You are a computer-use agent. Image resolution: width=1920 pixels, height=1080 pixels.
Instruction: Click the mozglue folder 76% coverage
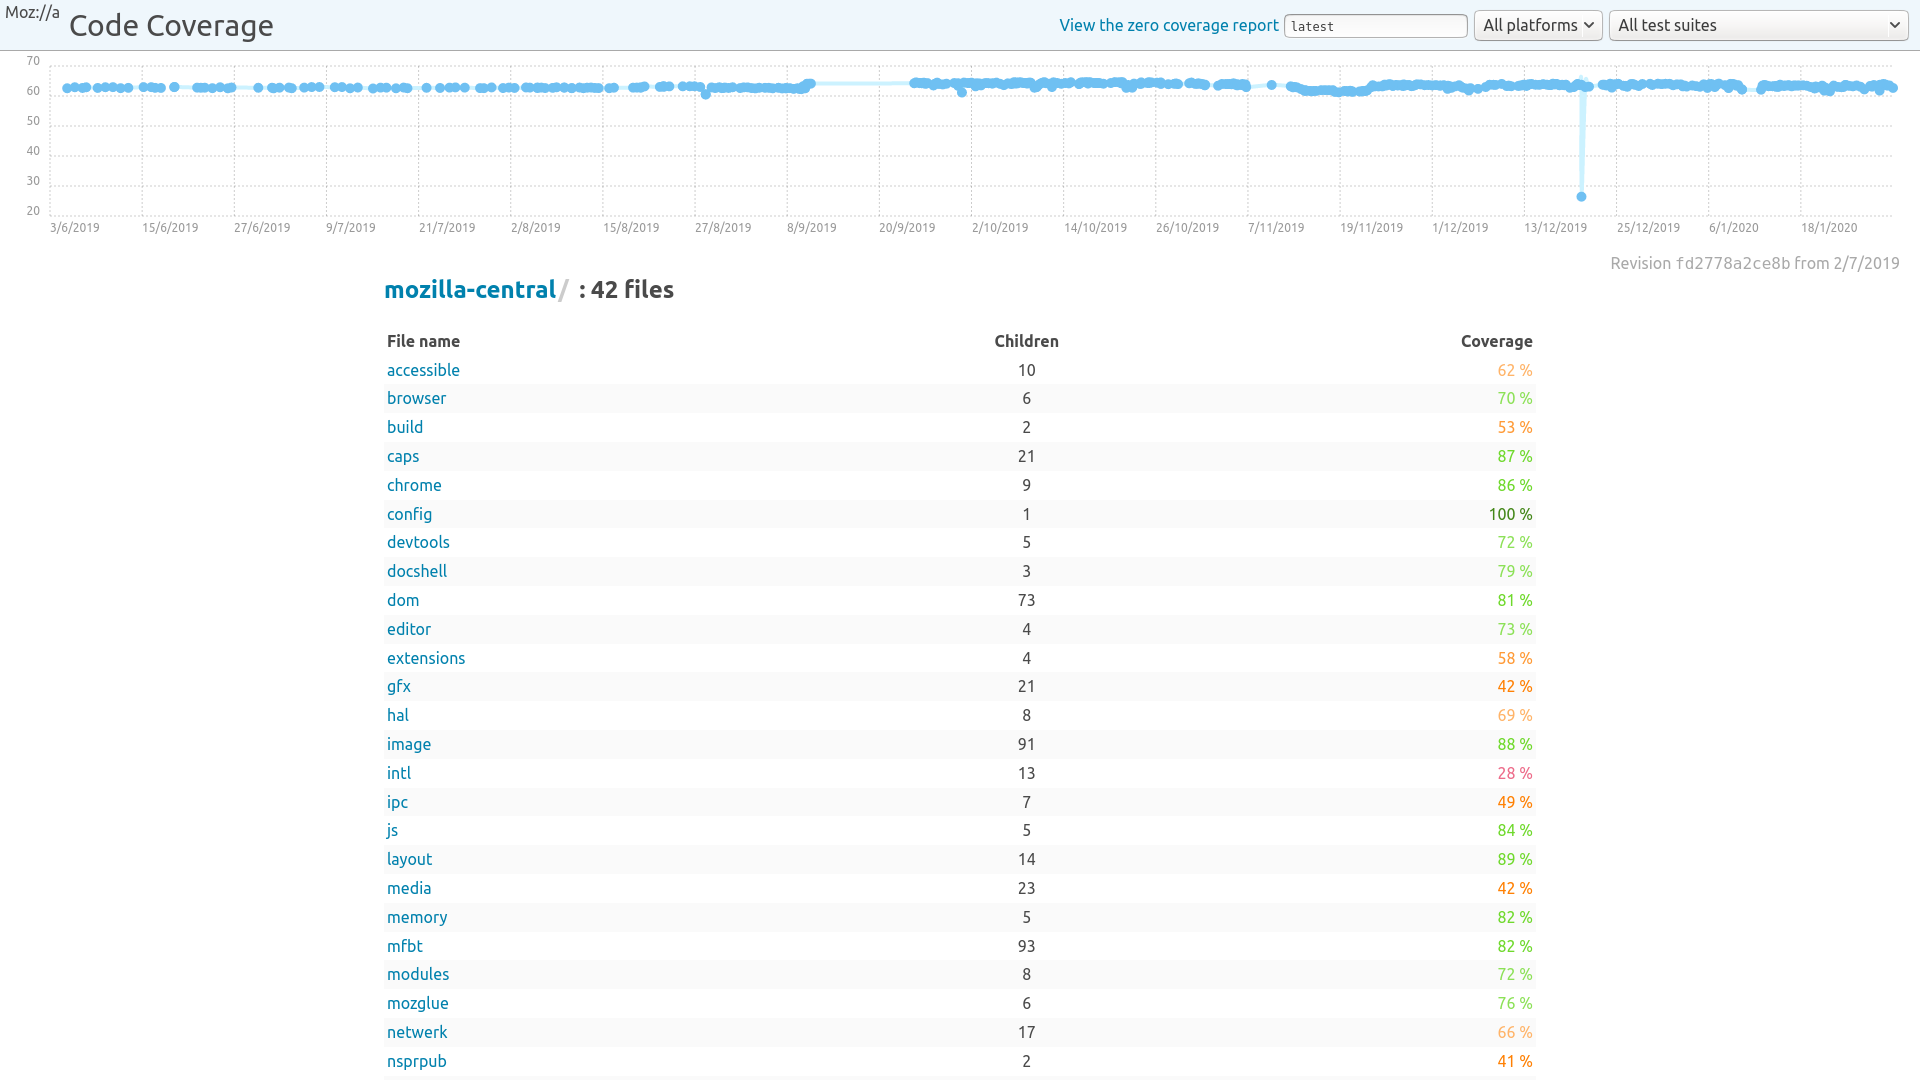(417, 1002)
